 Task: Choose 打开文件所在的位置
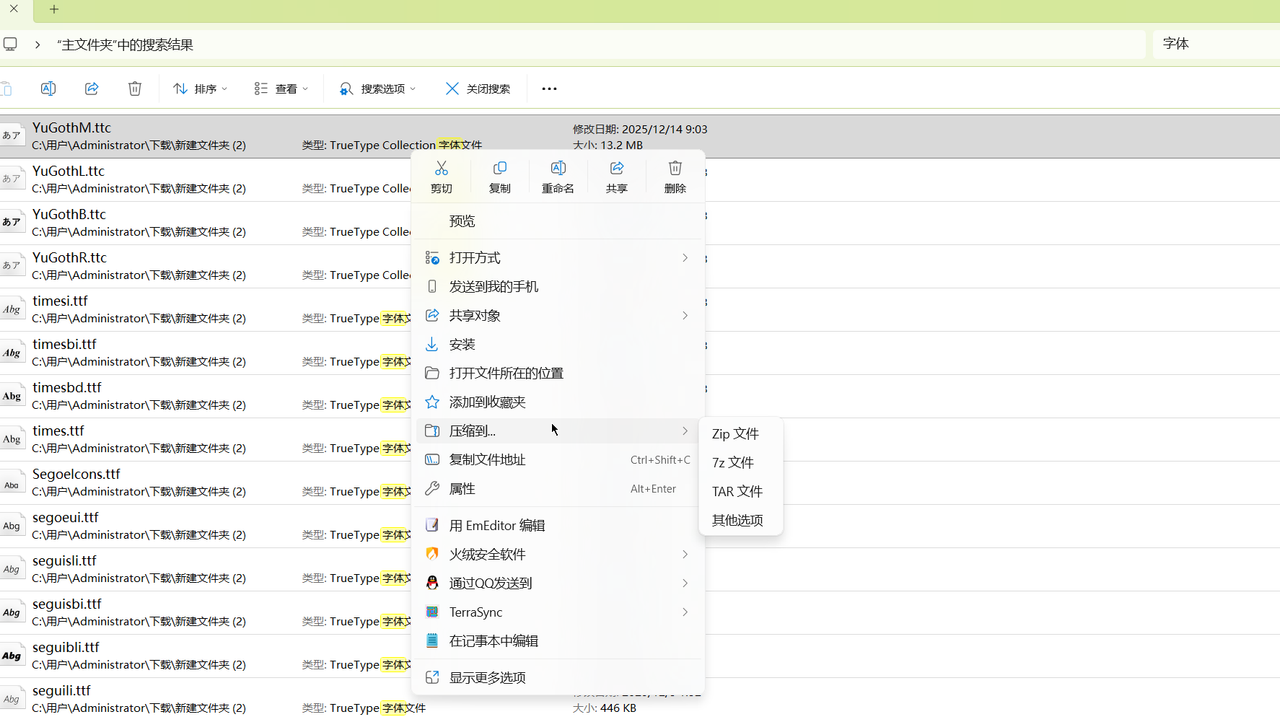[558, 373]
